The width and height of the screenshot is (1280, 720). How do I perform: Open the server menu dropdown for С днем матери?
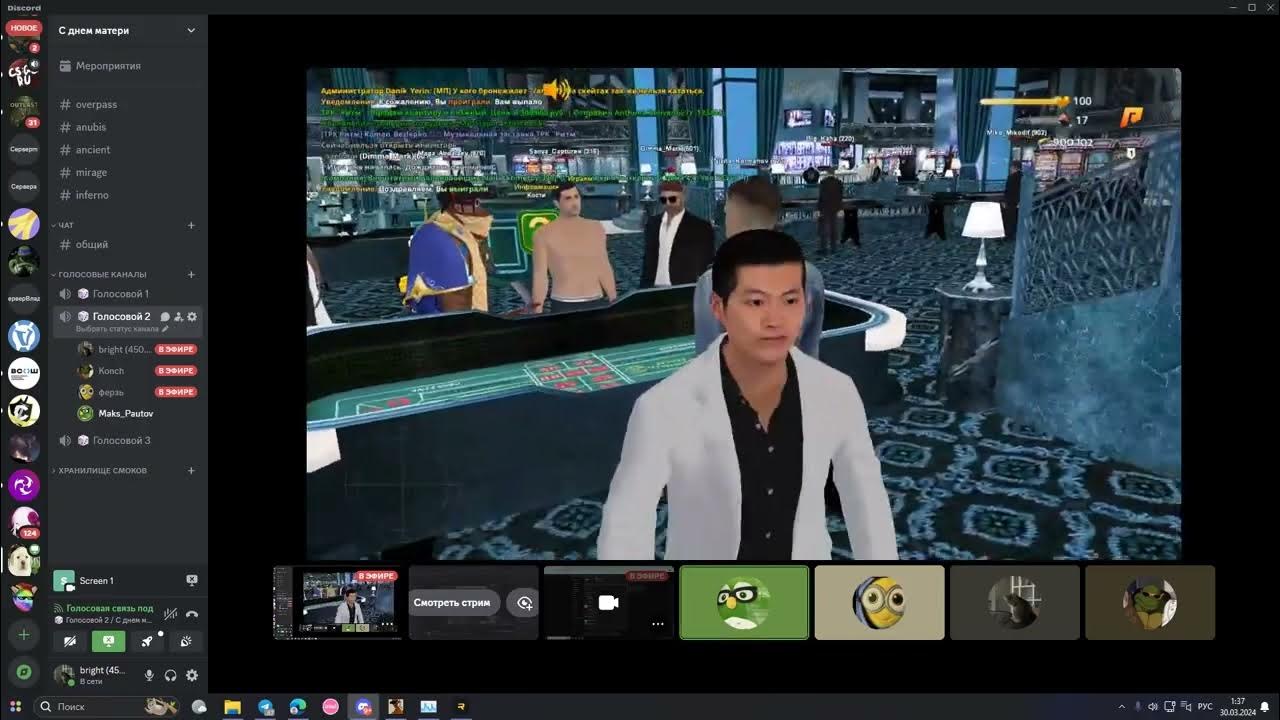coord(191,30)
